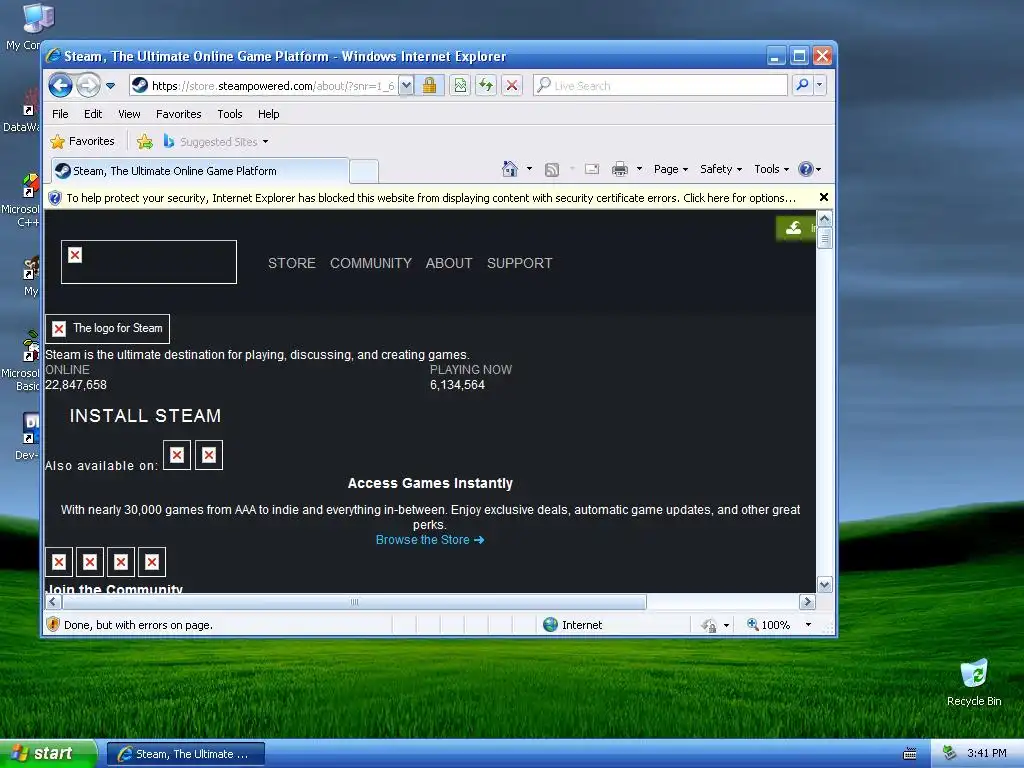Click the Live Search box
The width and height of the screenshot is (1024, 768).
pyautogui.click(x=660, y=86)
